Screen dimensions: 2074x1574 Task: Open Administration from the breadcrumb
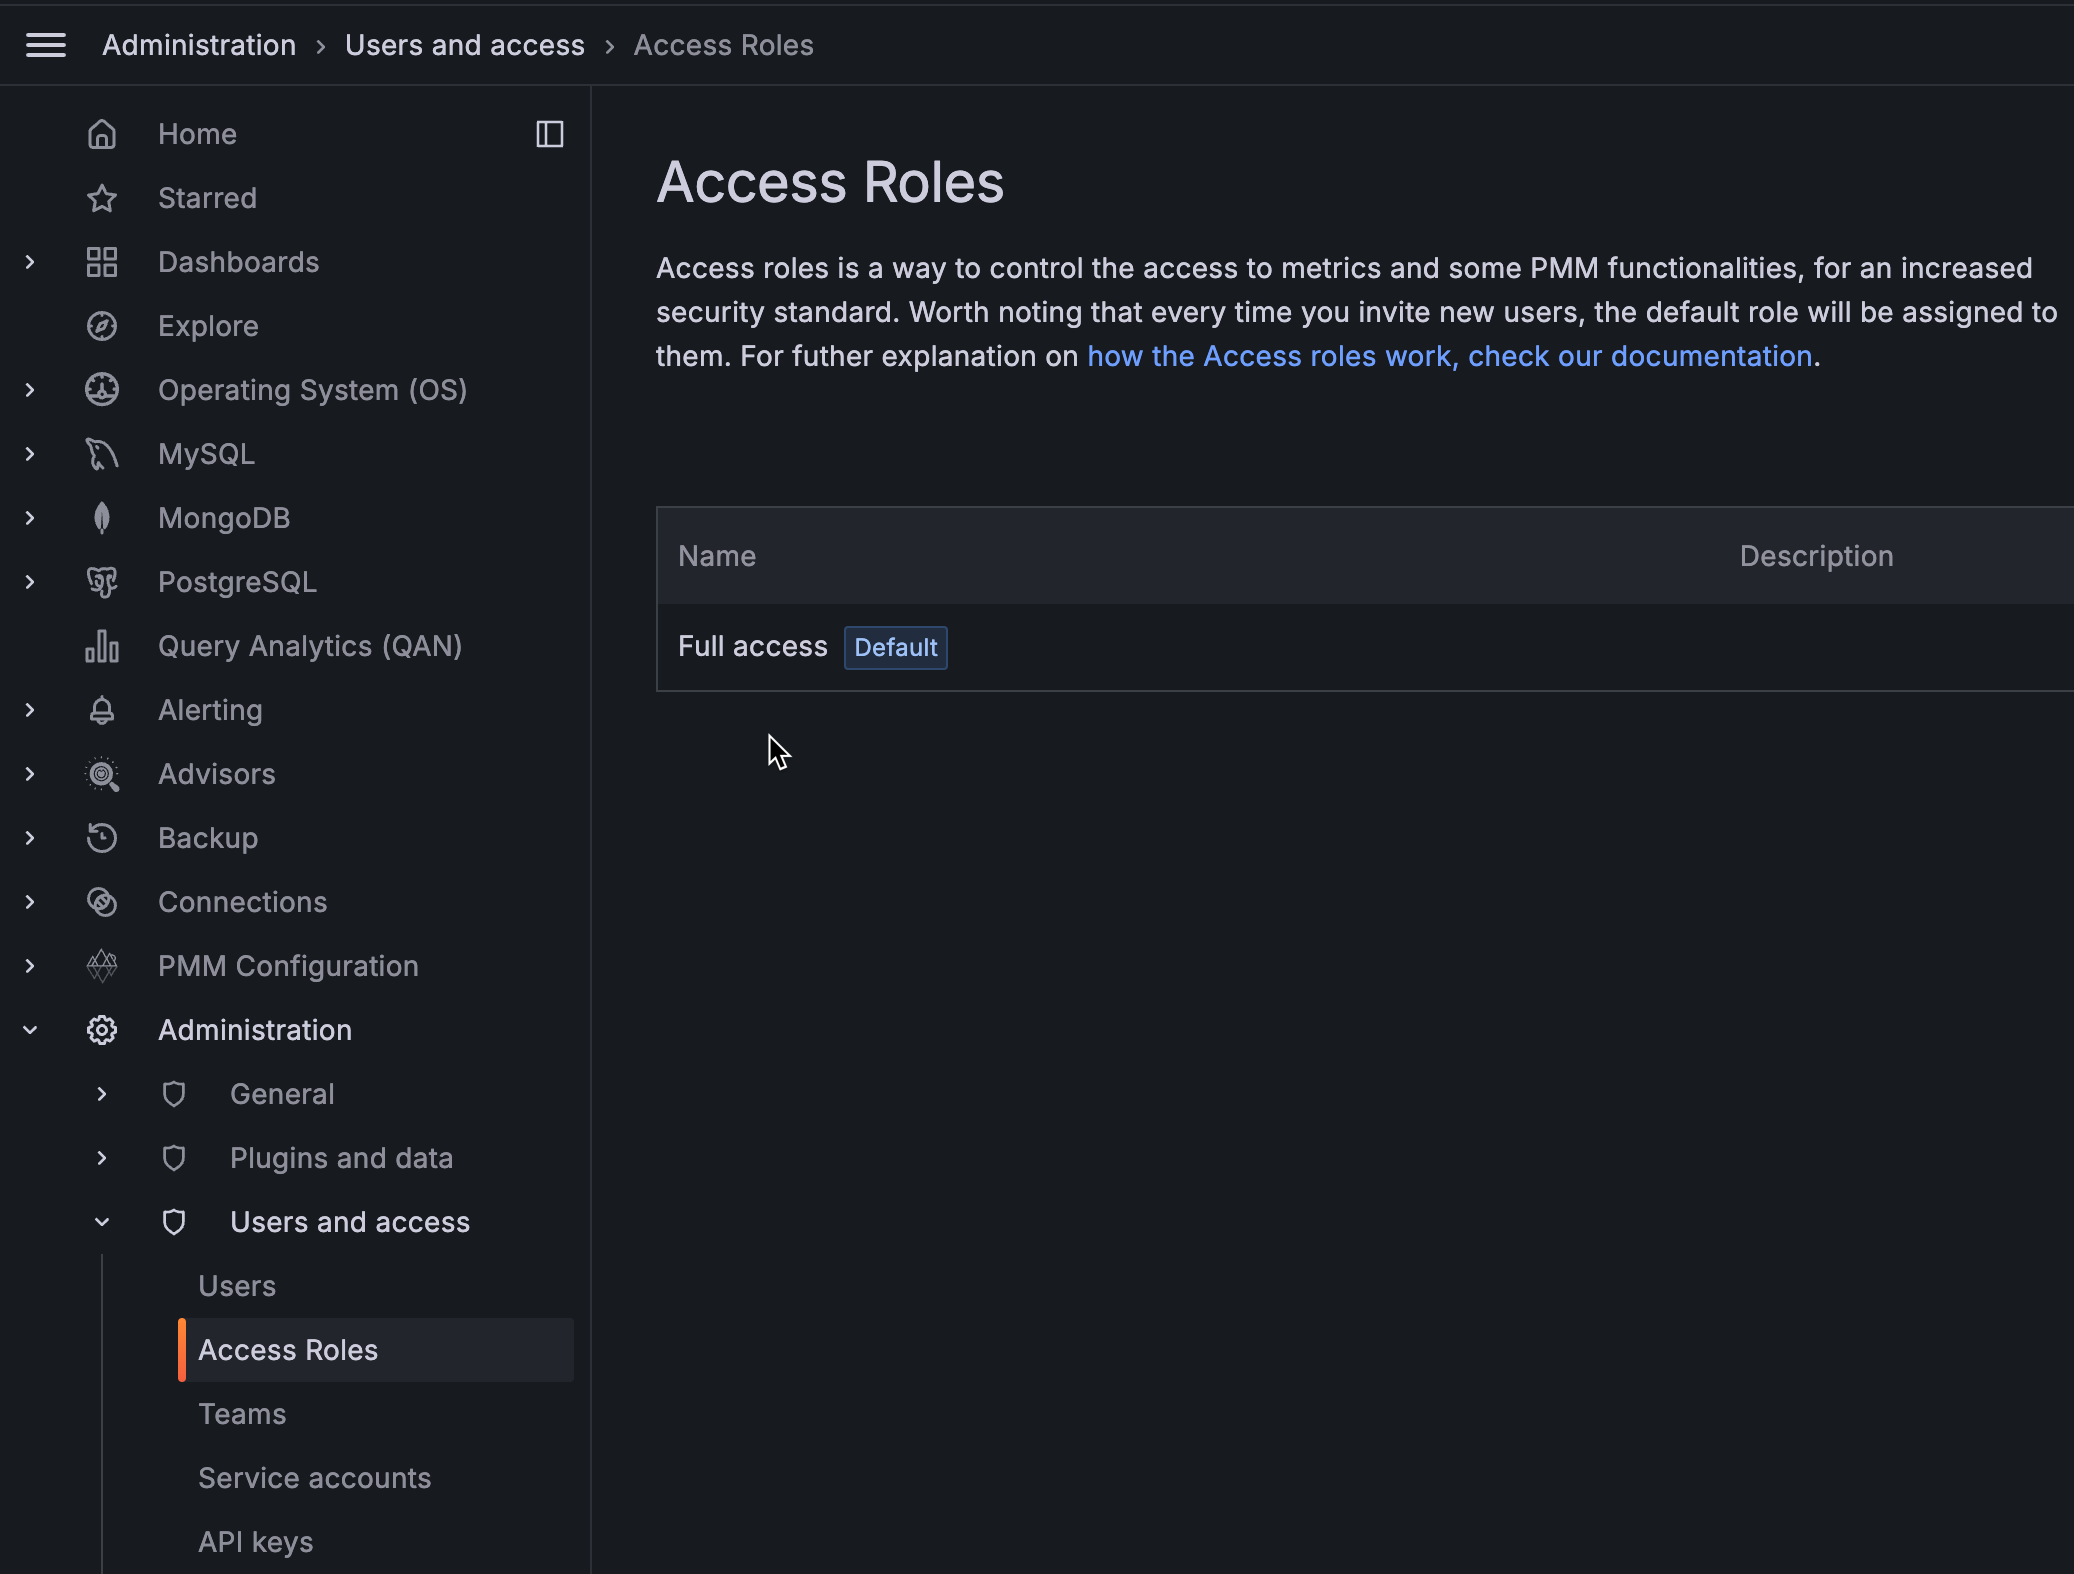[199, 44]
